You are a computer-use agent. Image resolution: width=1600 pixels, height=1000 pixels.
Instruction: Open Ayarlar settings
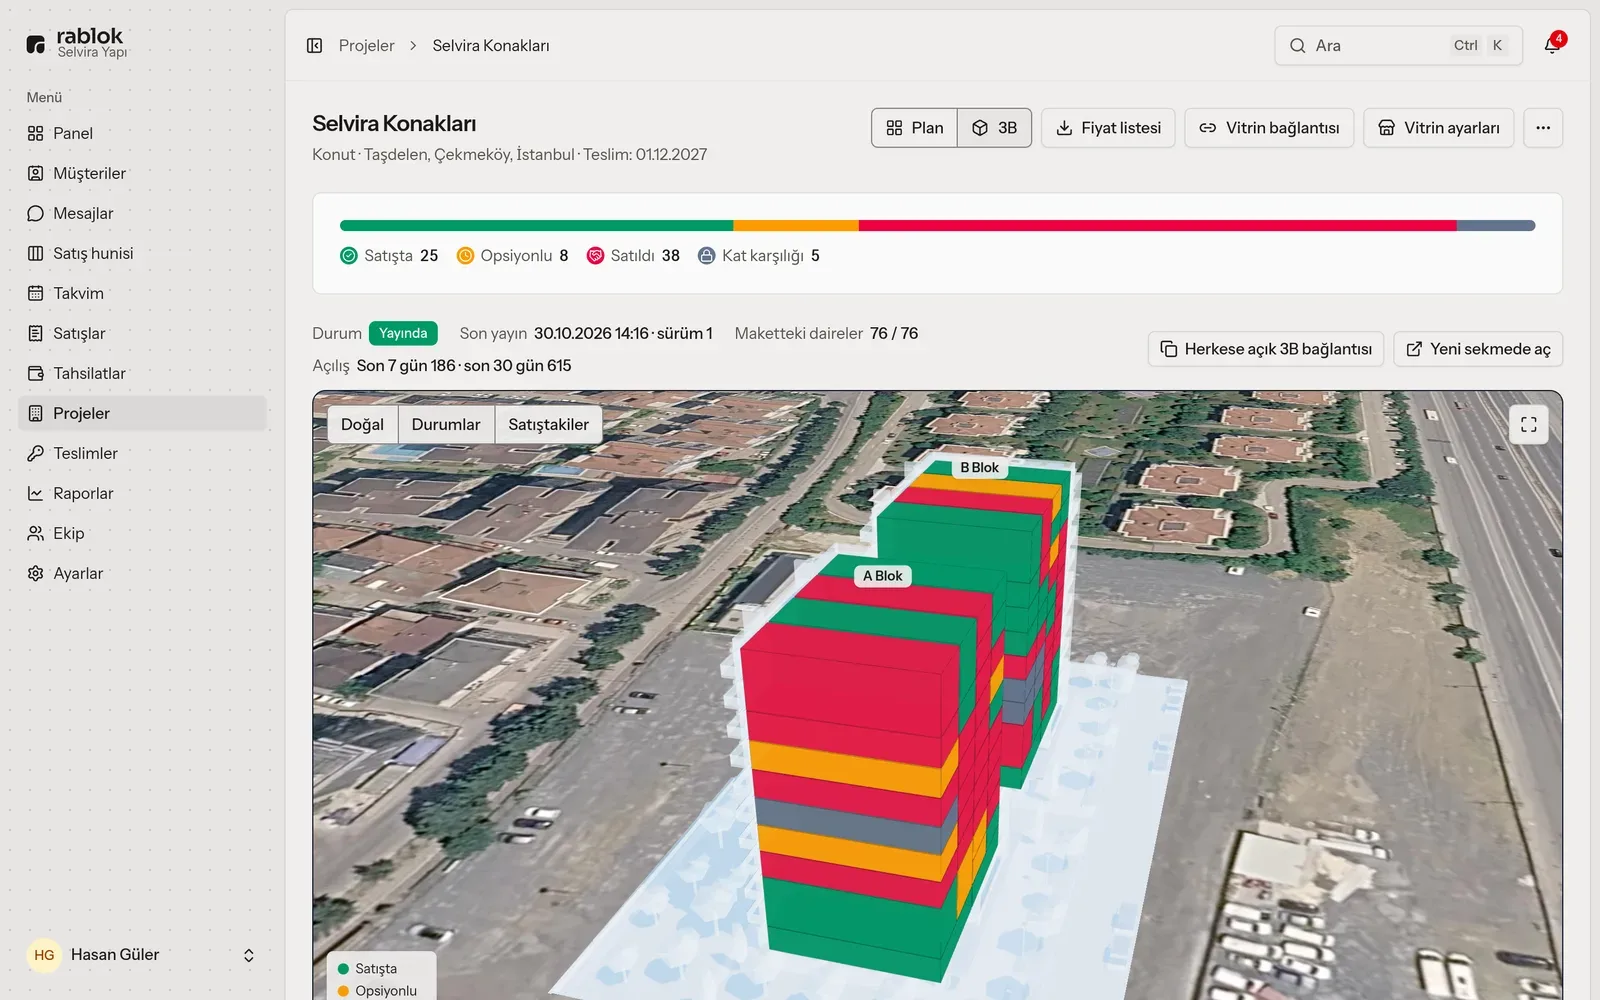(142, 573)
